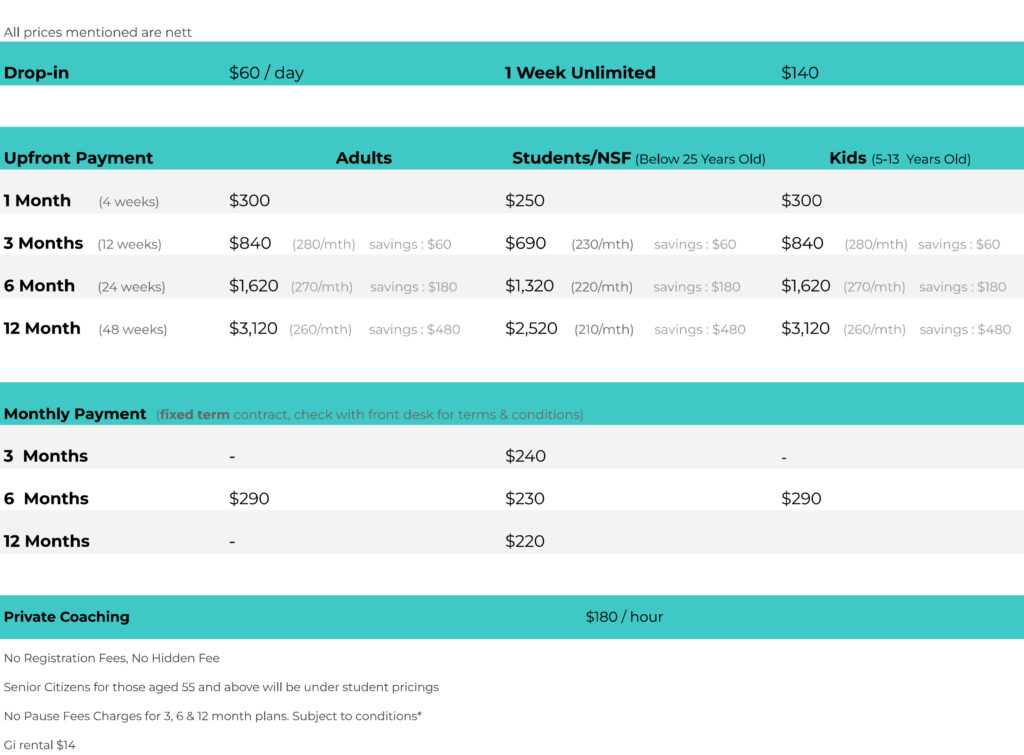This screenshot has height=755, width=1024.
Task: Click the Upfront Payment section header
Action: [78, 158]
